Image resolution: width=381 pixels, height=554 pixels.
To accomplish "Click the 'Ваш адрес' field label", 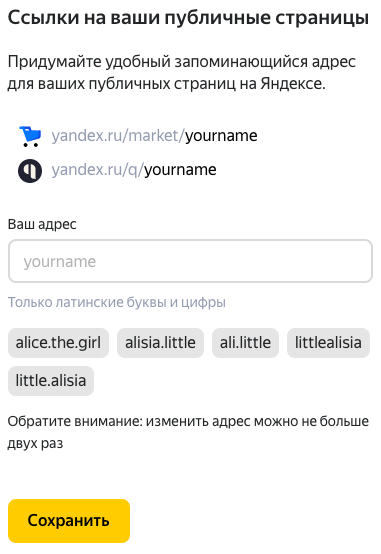I will [42, 224].
